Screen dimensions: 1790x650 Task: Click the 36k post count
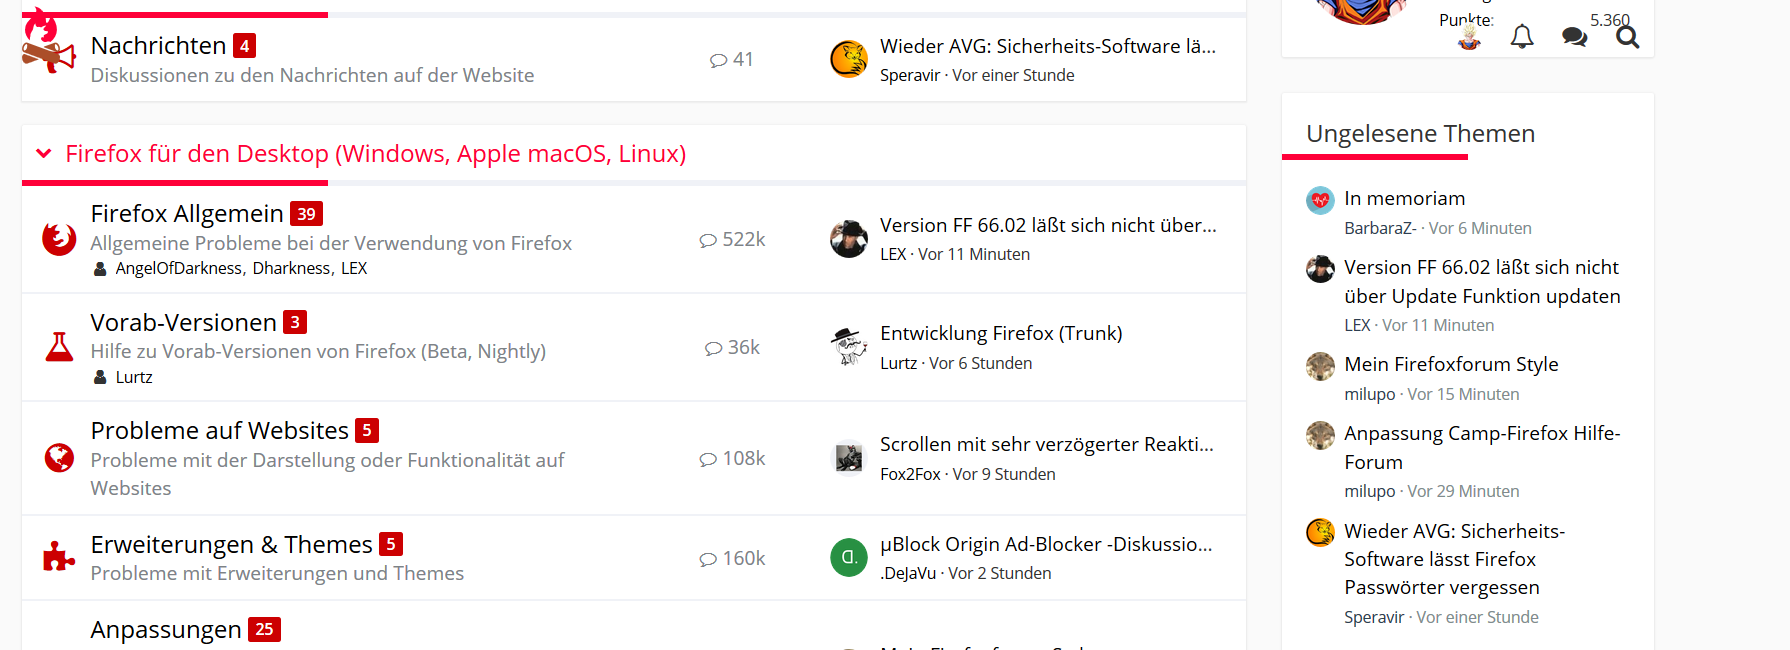pyautogui.click(x=732, y=347)
